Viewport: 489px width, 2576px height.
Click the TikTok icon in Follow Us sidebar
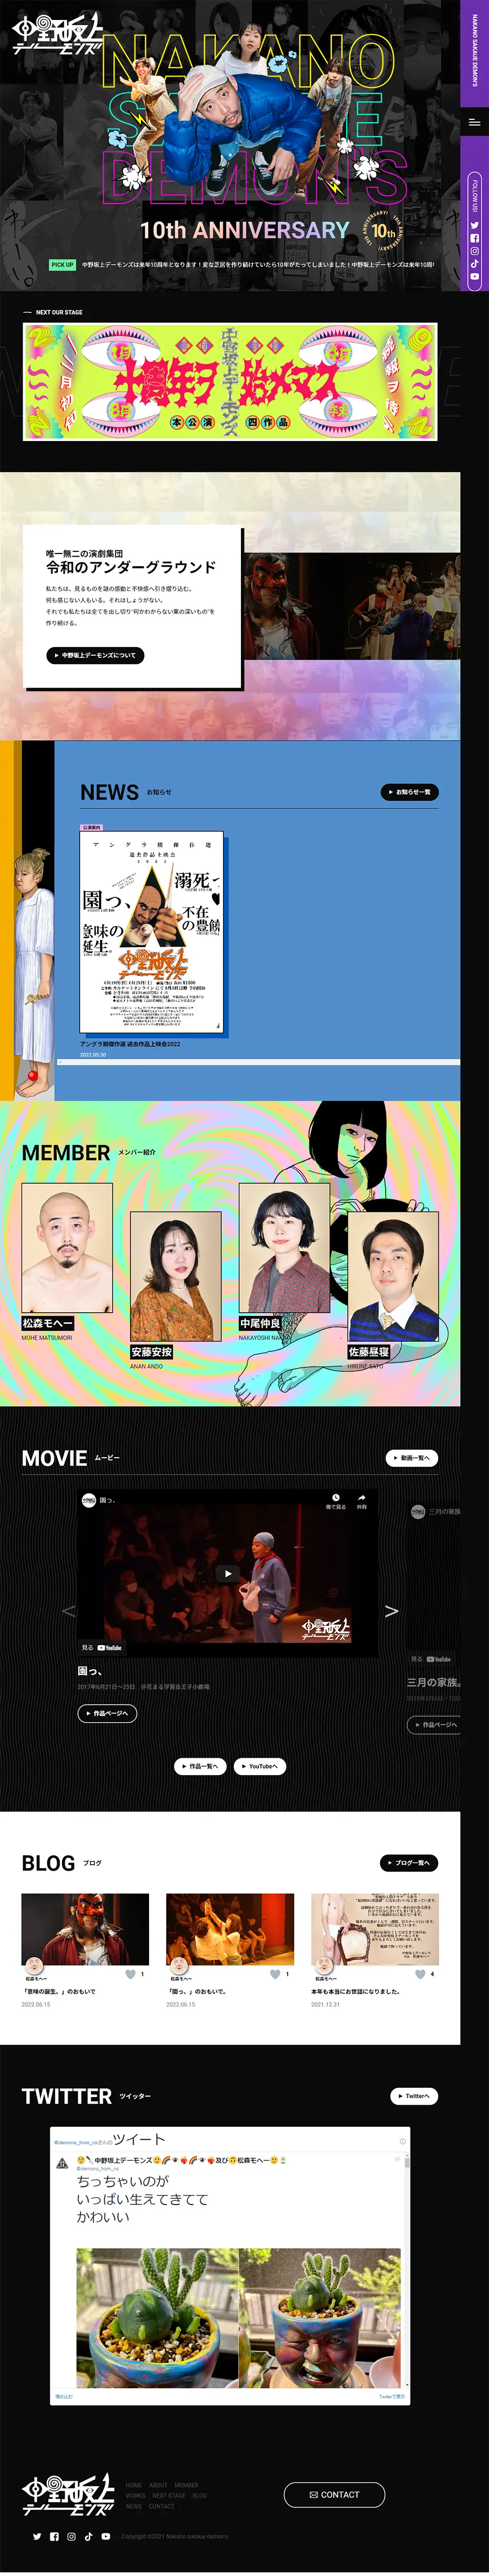pyautogui.click(x=475, y=264)
